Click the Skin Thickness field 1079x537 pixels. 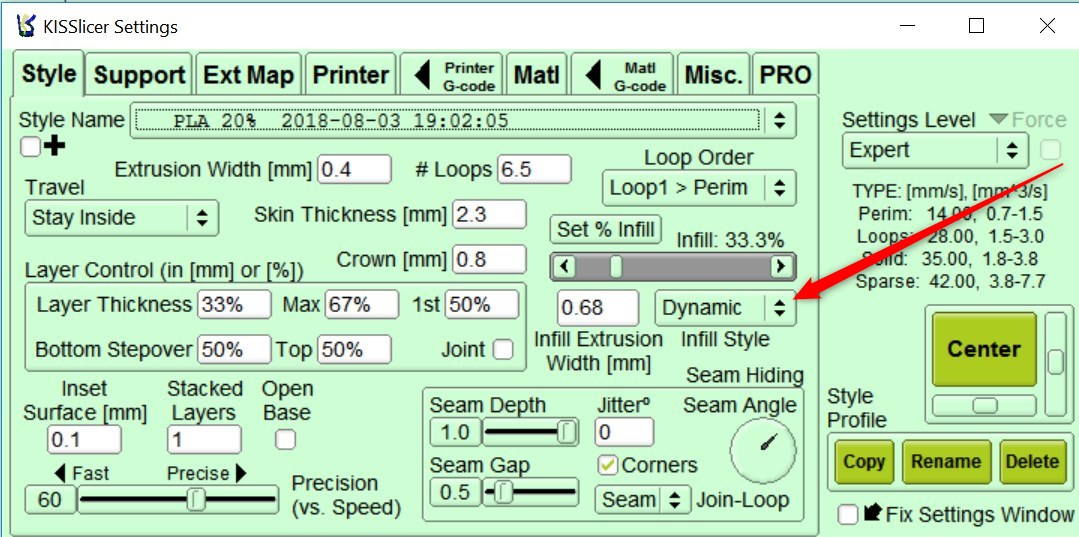(489, 215)
